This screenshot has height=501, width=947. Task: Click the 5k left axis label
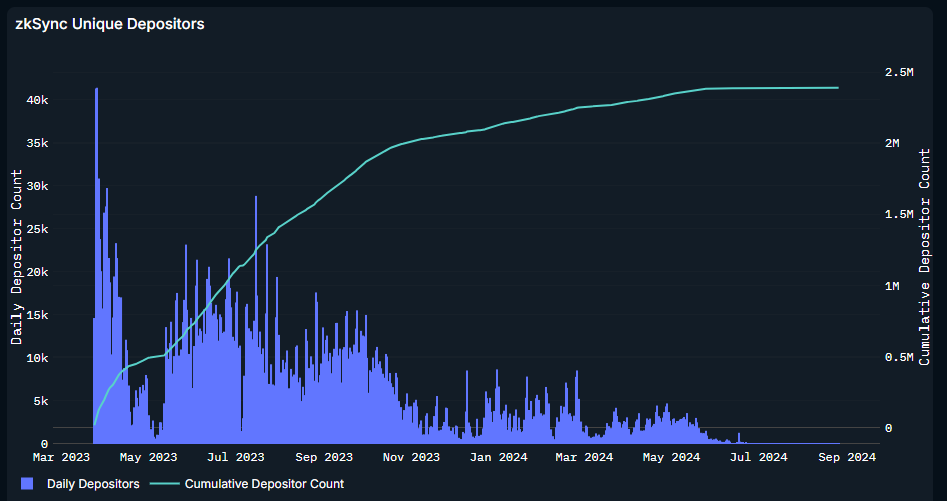click(x=41, y=401)
